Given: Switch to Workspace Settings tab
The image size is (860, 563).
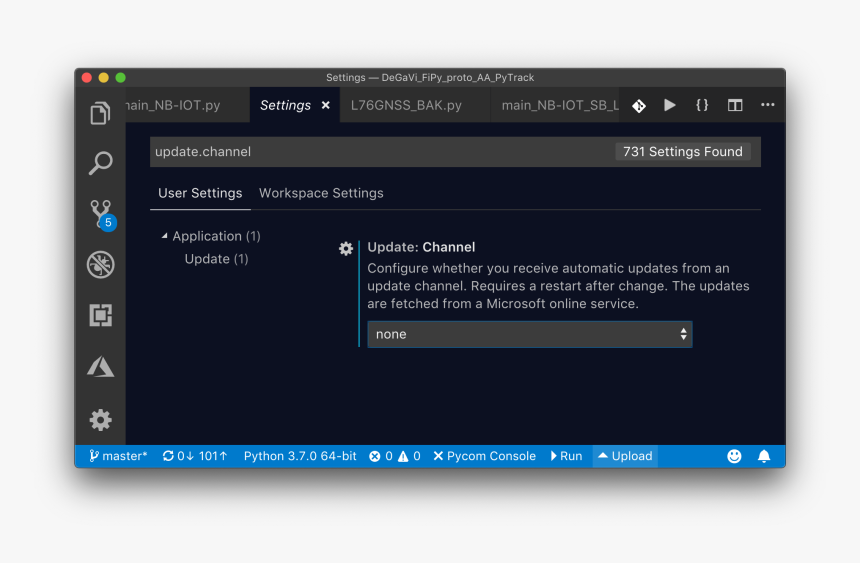Looking at the screenshot, I should [321, 193].
